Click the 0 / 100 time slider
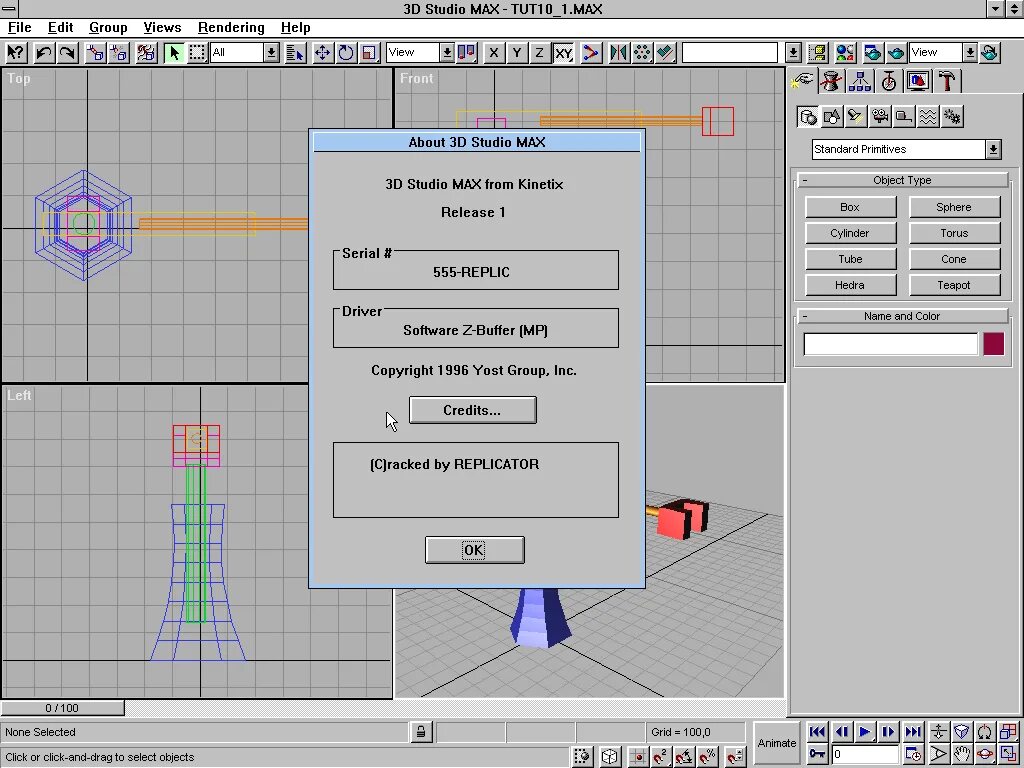 pyautogui.click(x=62, y=708)
